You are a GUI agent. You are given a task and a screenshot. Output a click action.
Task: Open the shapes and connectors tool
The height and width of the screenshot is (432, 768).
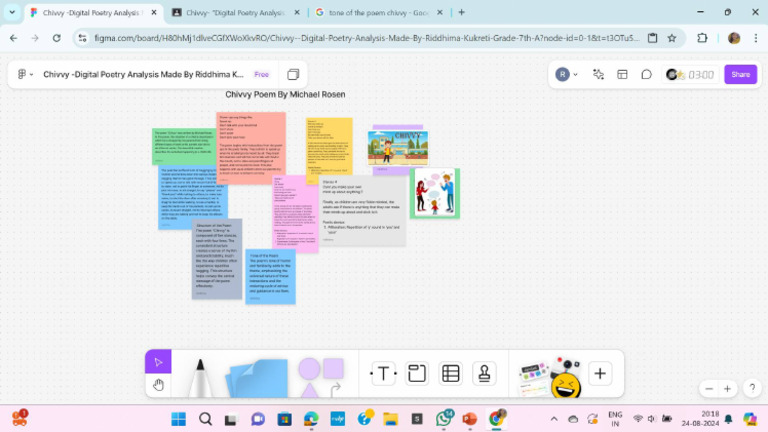(x=320, y=375)
